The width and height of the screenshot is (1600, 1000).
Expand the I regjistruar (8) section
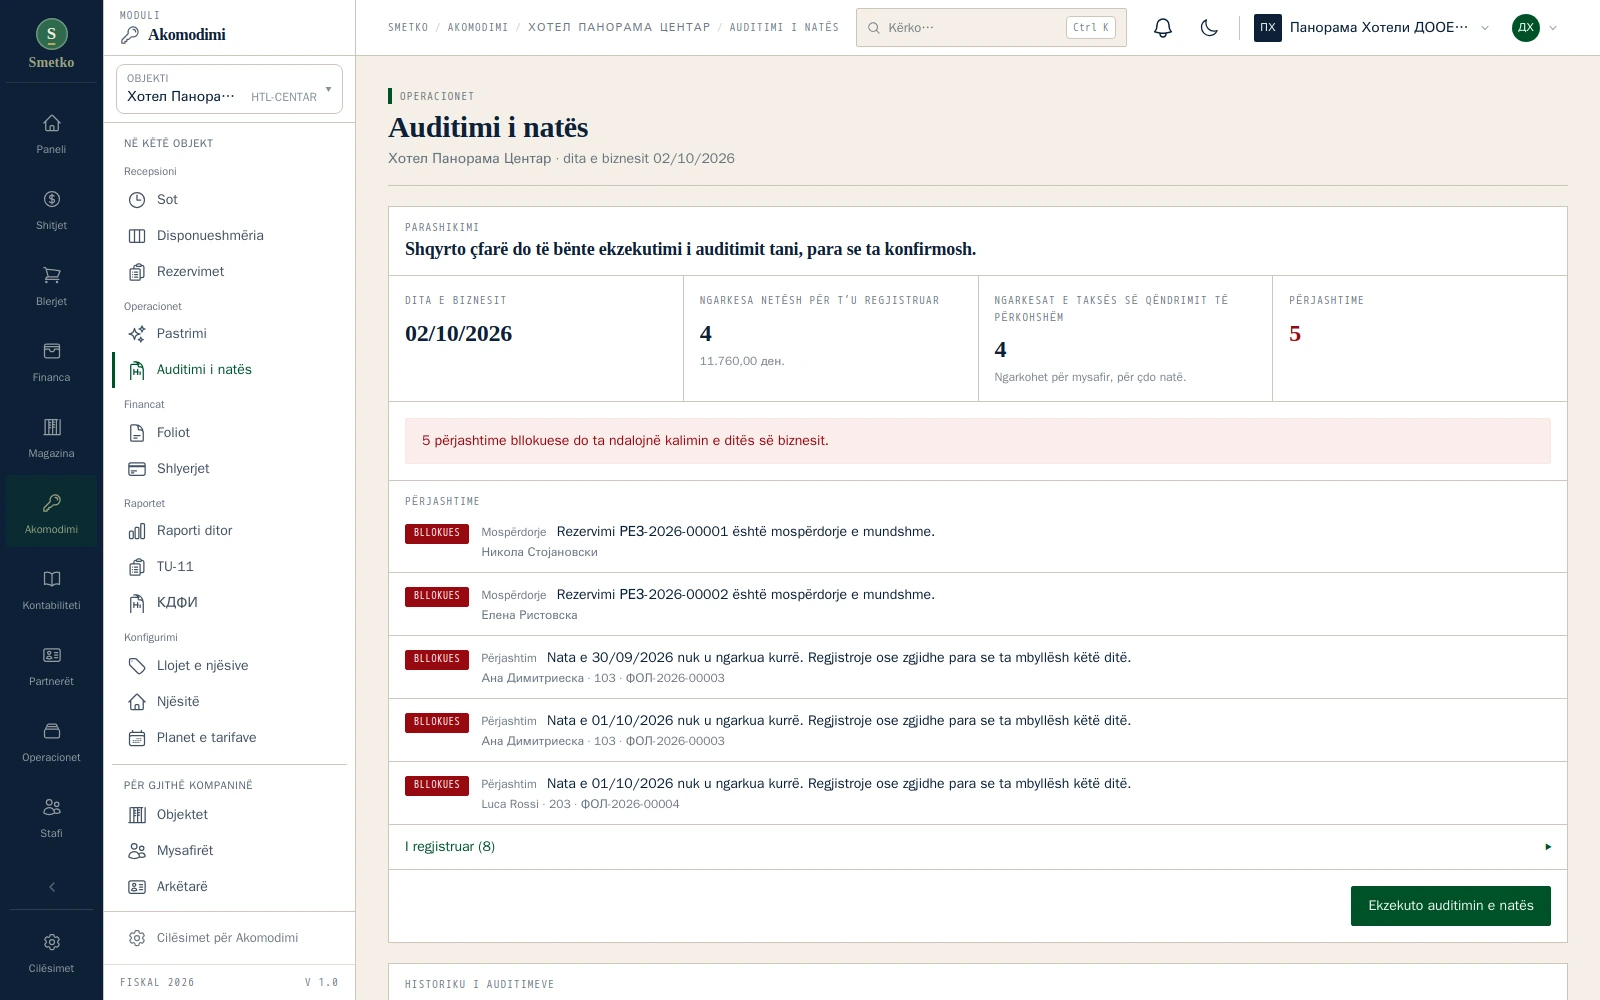(x=978, y=847)
